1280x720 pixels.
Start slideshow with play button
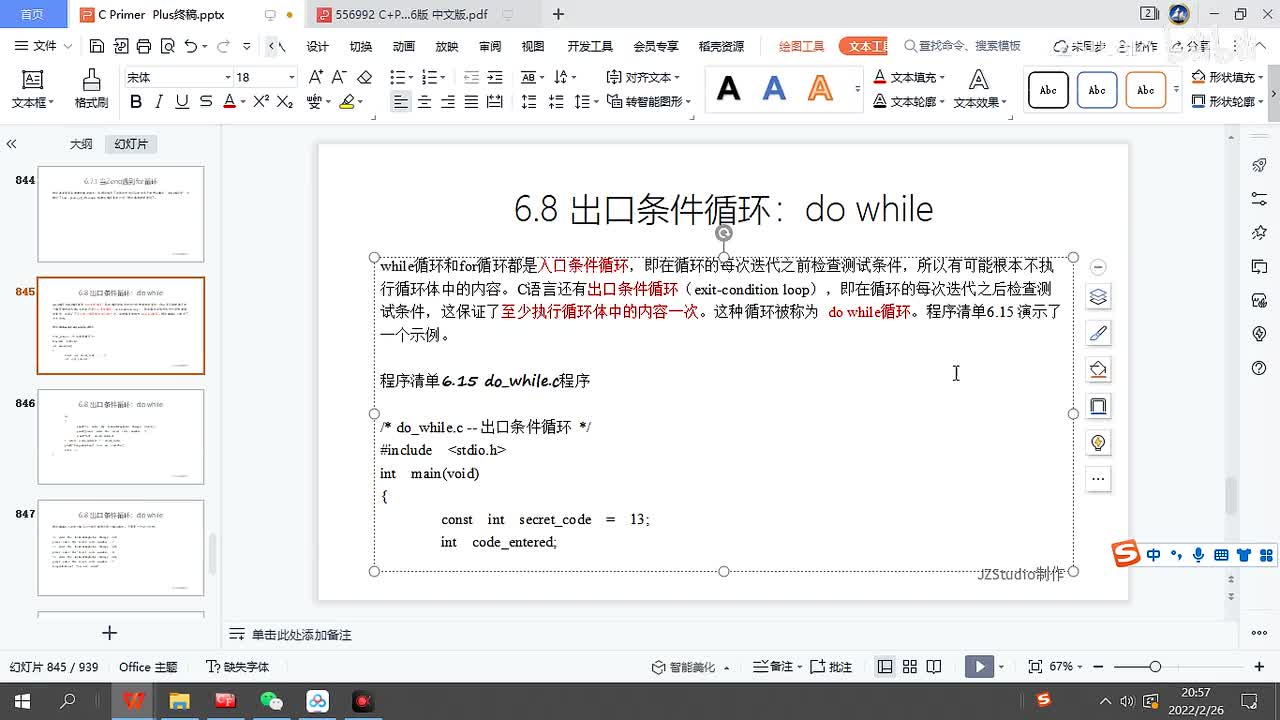tap(979, 667)
